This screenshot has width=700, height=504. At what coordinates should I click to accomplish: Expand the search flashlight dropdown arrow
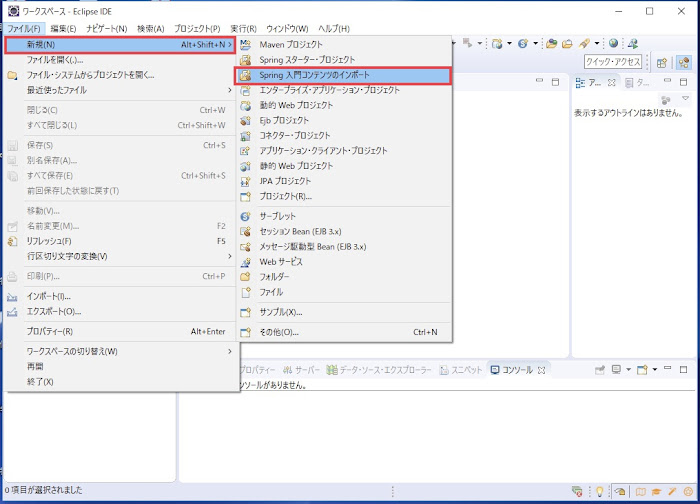(596, 43)
